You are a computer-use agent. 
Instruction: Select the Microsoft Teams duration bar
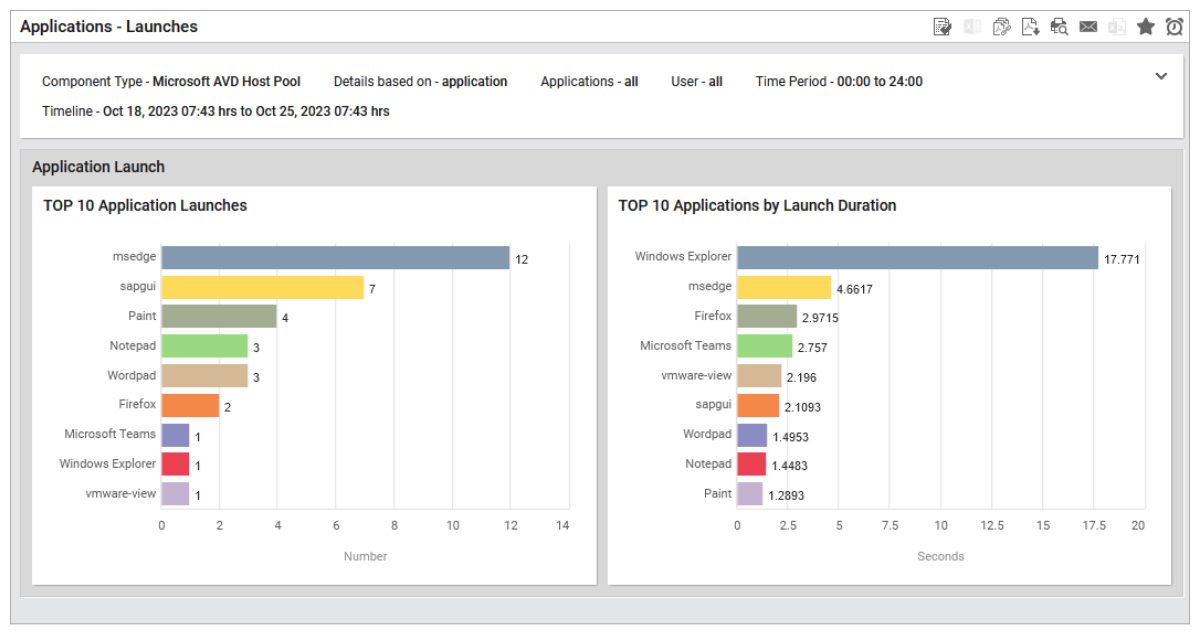pos(765,347)
